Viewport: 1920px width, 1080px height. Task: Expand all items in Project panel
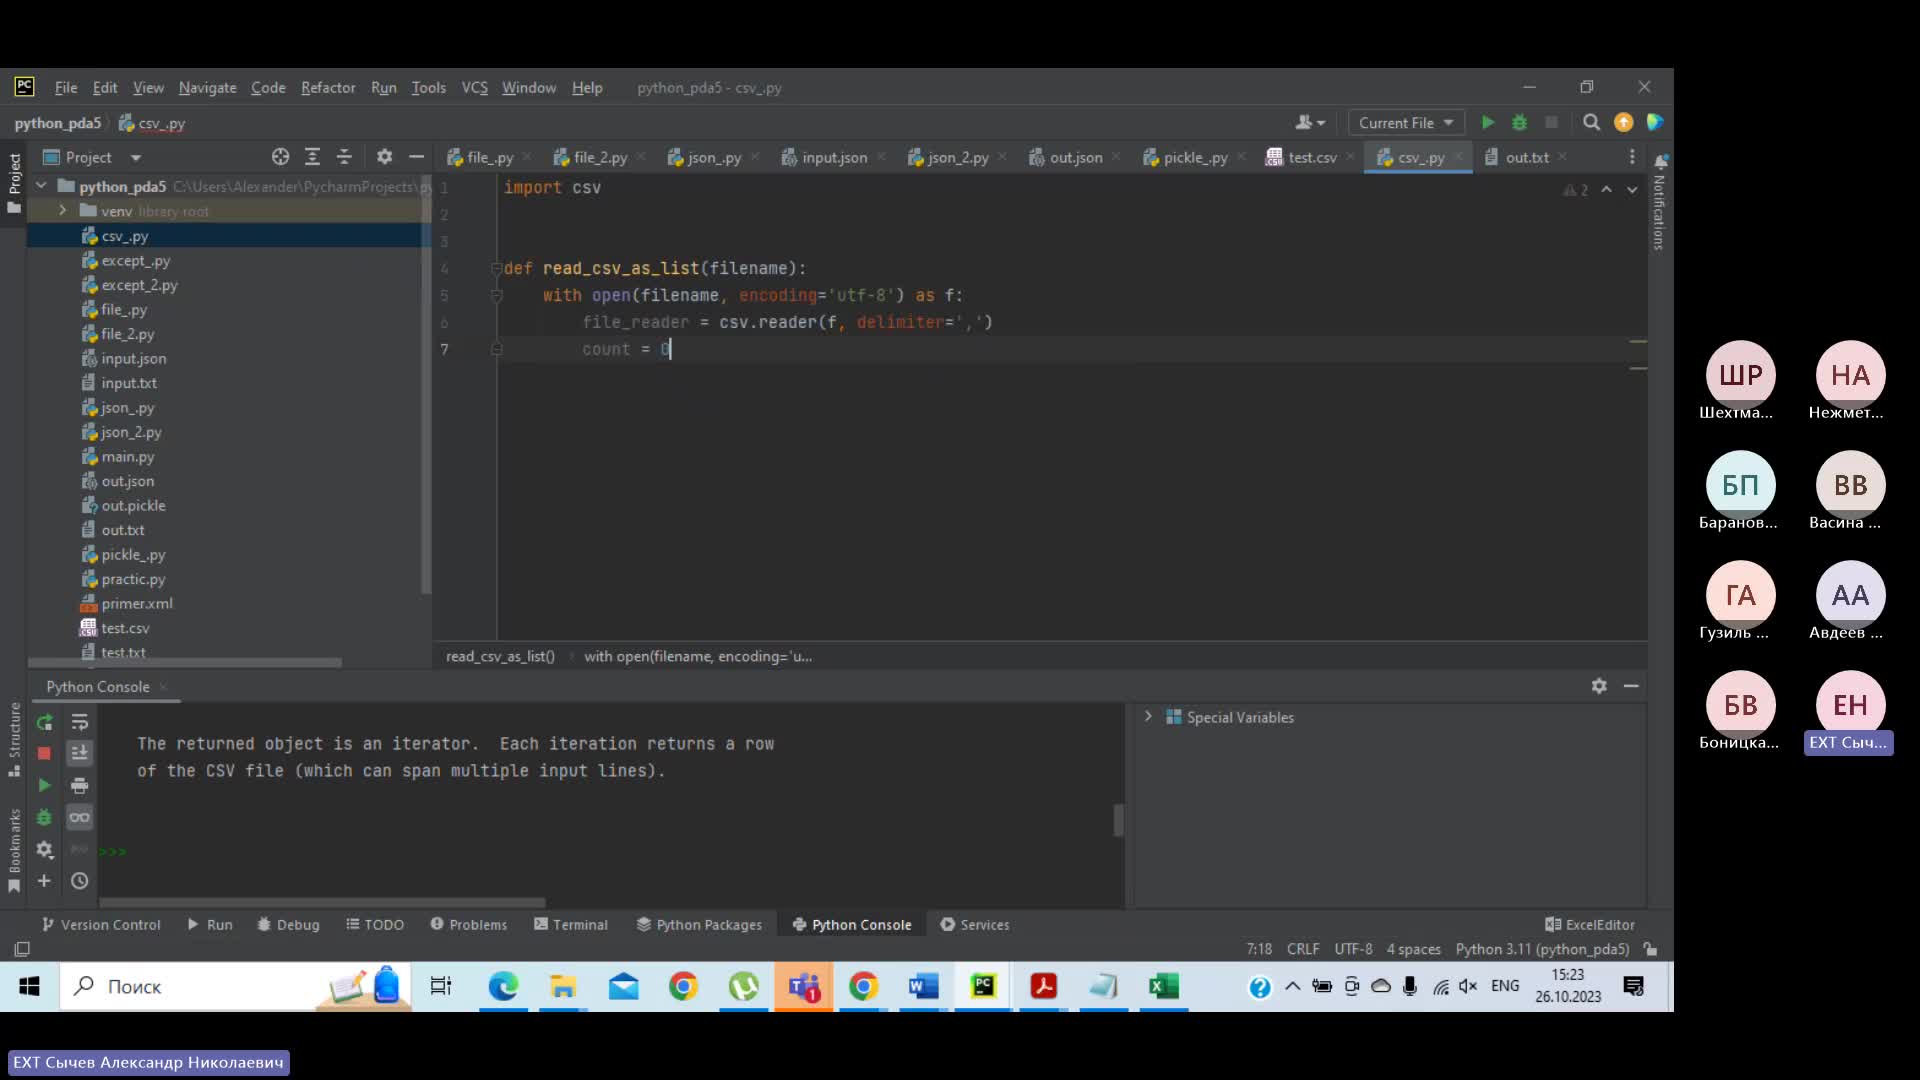coord(312,157)
